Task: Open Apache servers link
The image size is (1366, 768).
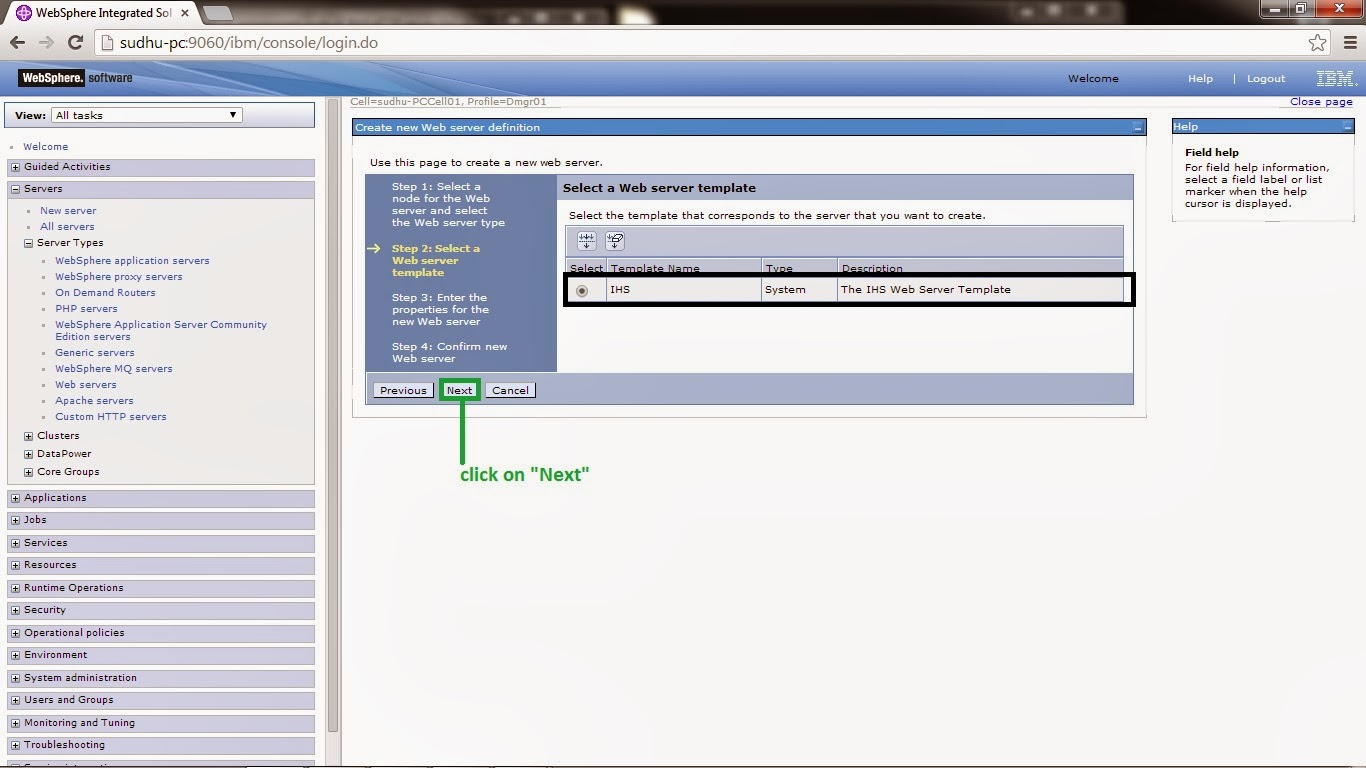Action: (94, 401)
